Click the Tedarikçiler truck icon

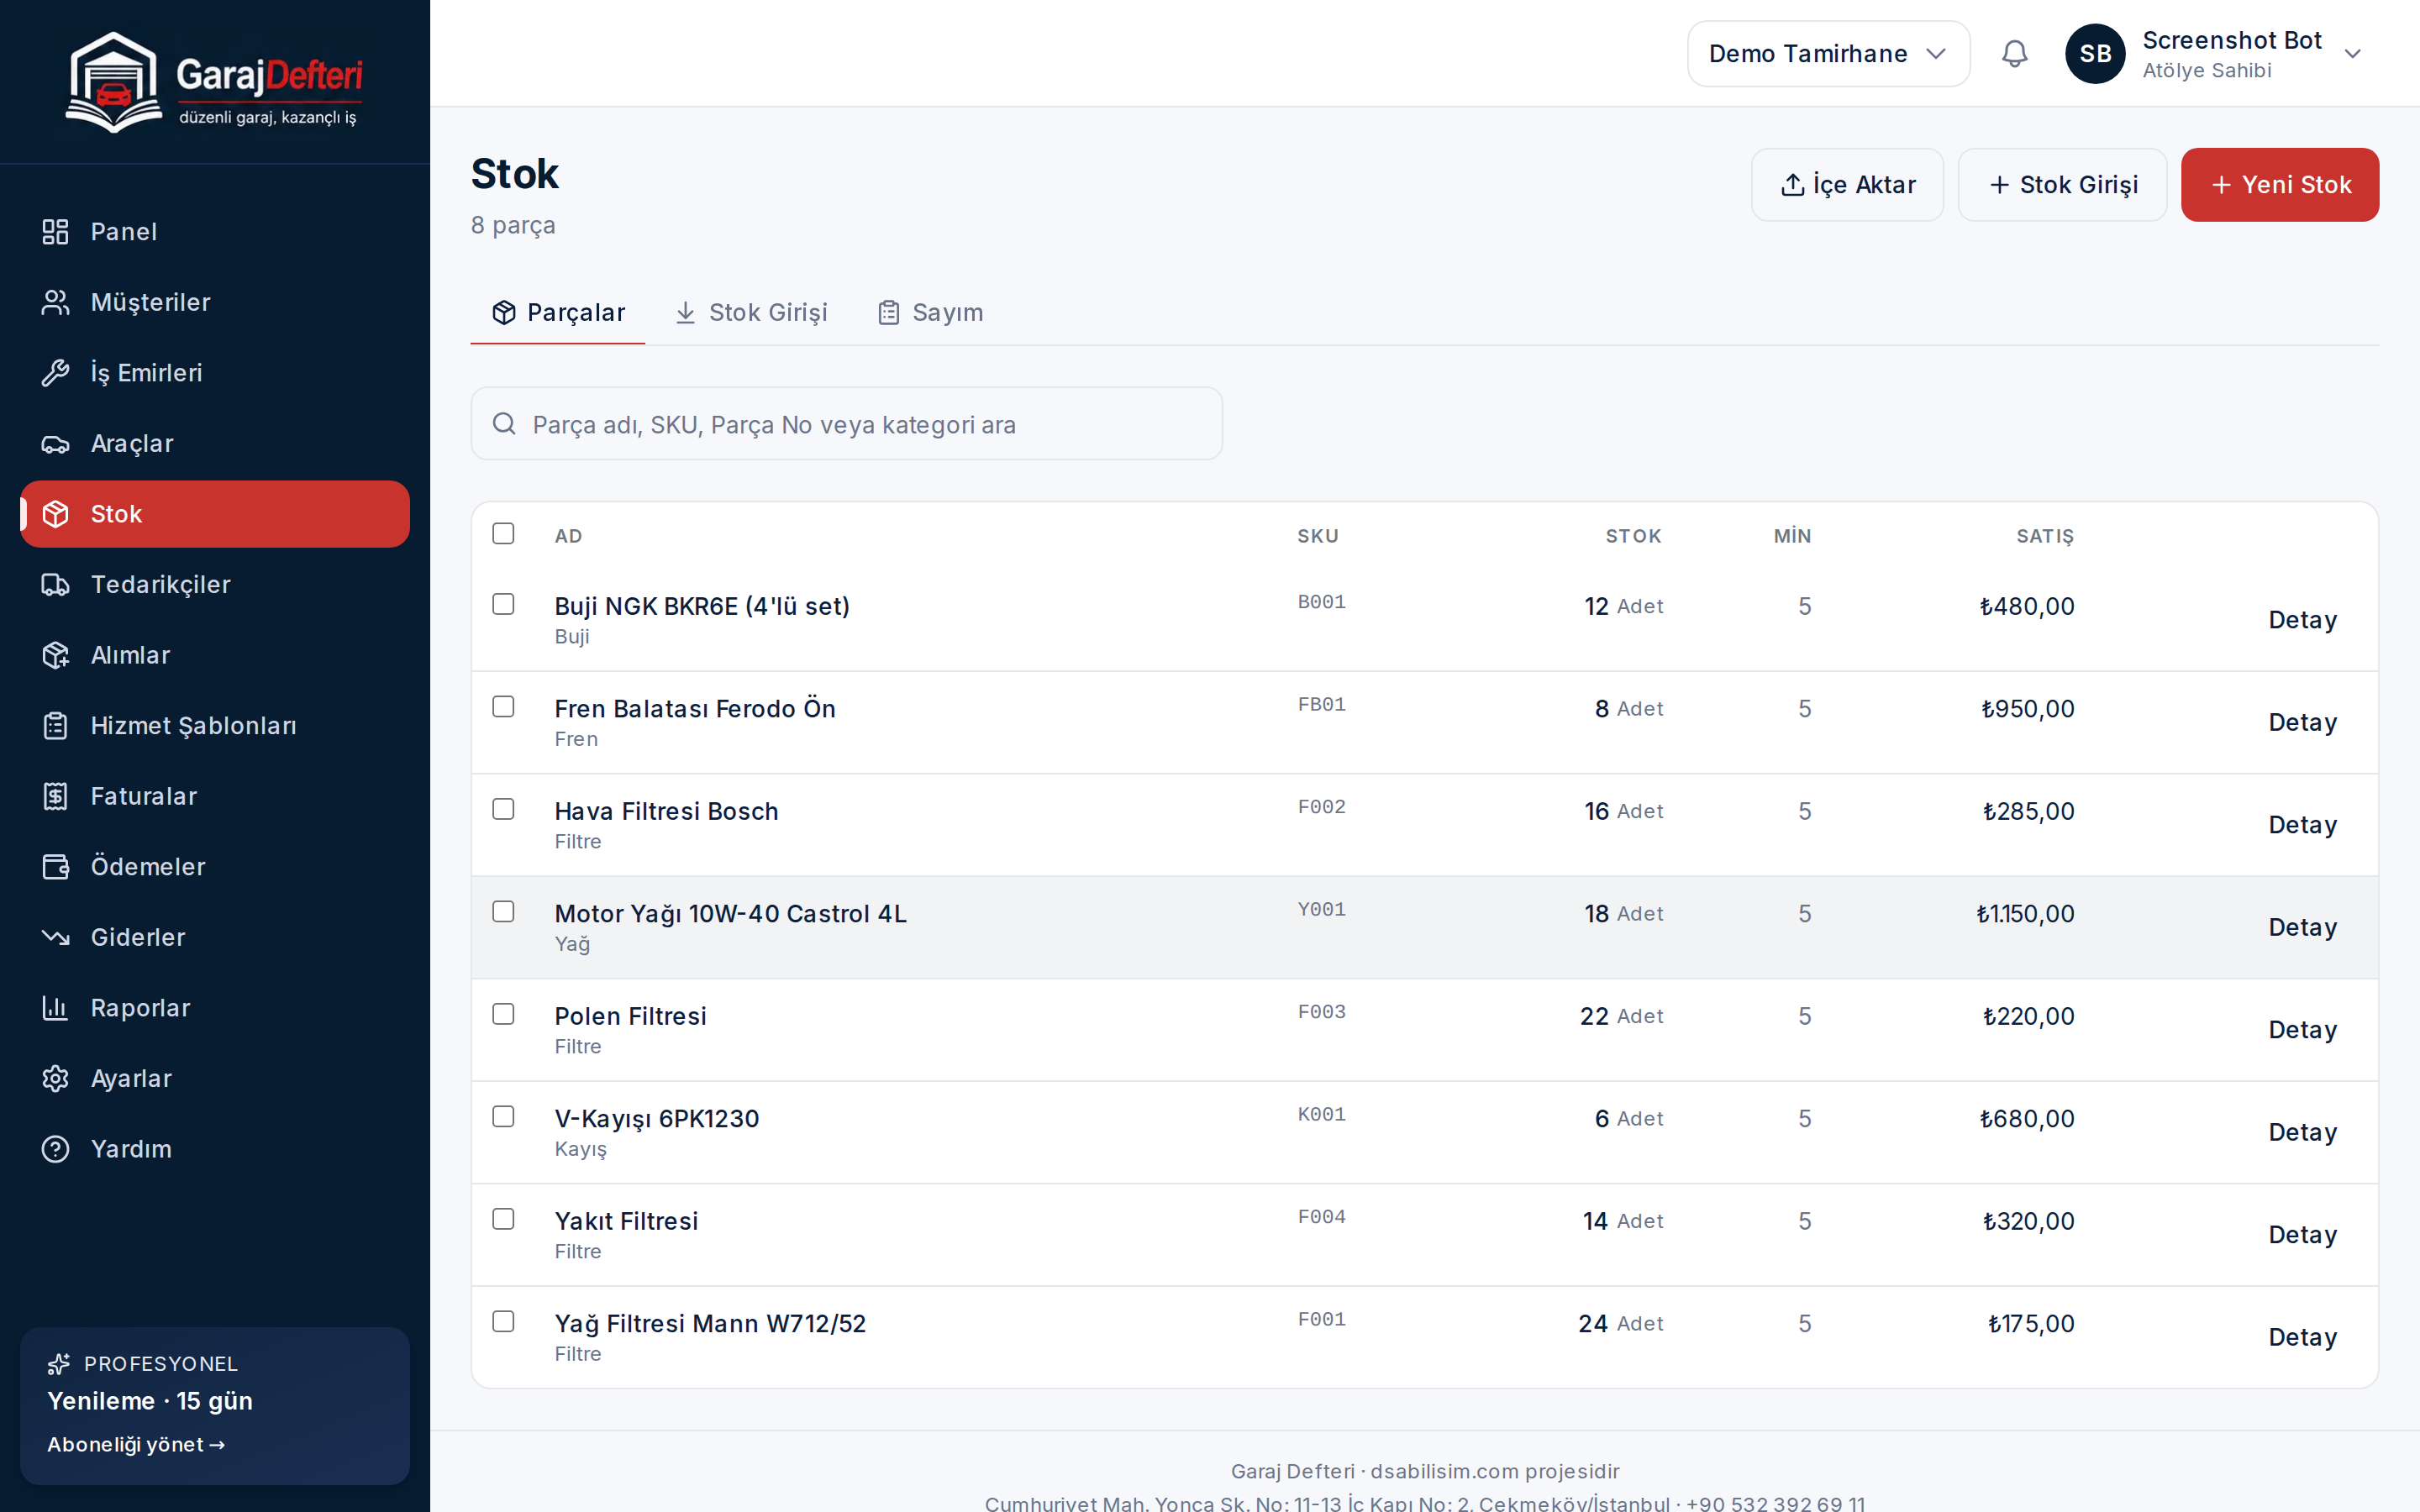[x=55, y=585]
